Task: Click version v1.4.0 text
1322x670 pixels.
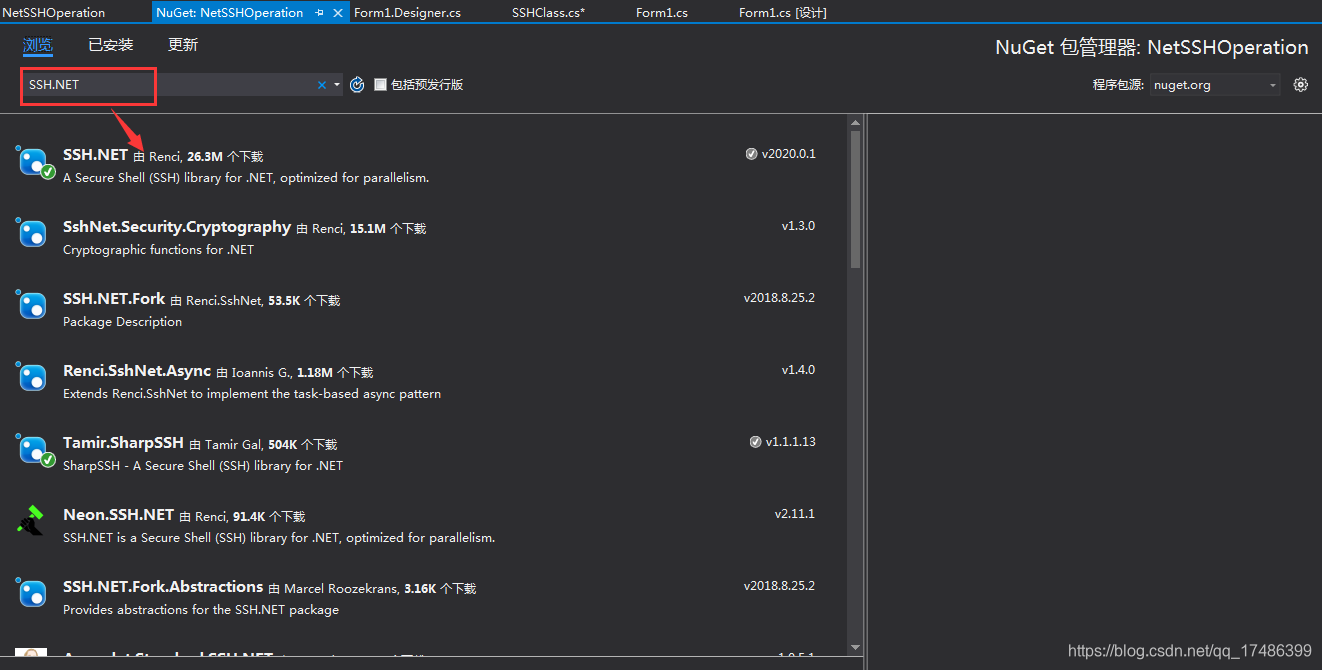Action: point(798,370)
